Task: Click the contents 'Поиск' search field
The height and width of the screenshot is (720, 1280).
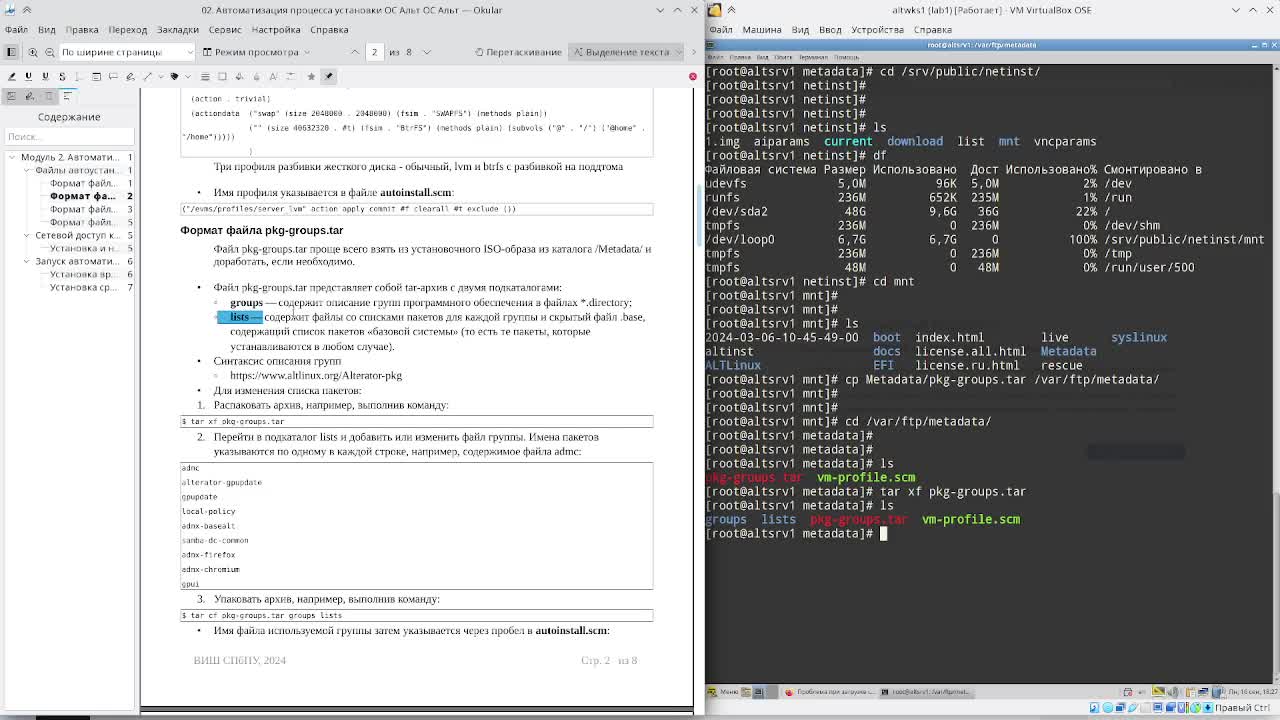Action: pyautogui.click(x=68, y=136)
